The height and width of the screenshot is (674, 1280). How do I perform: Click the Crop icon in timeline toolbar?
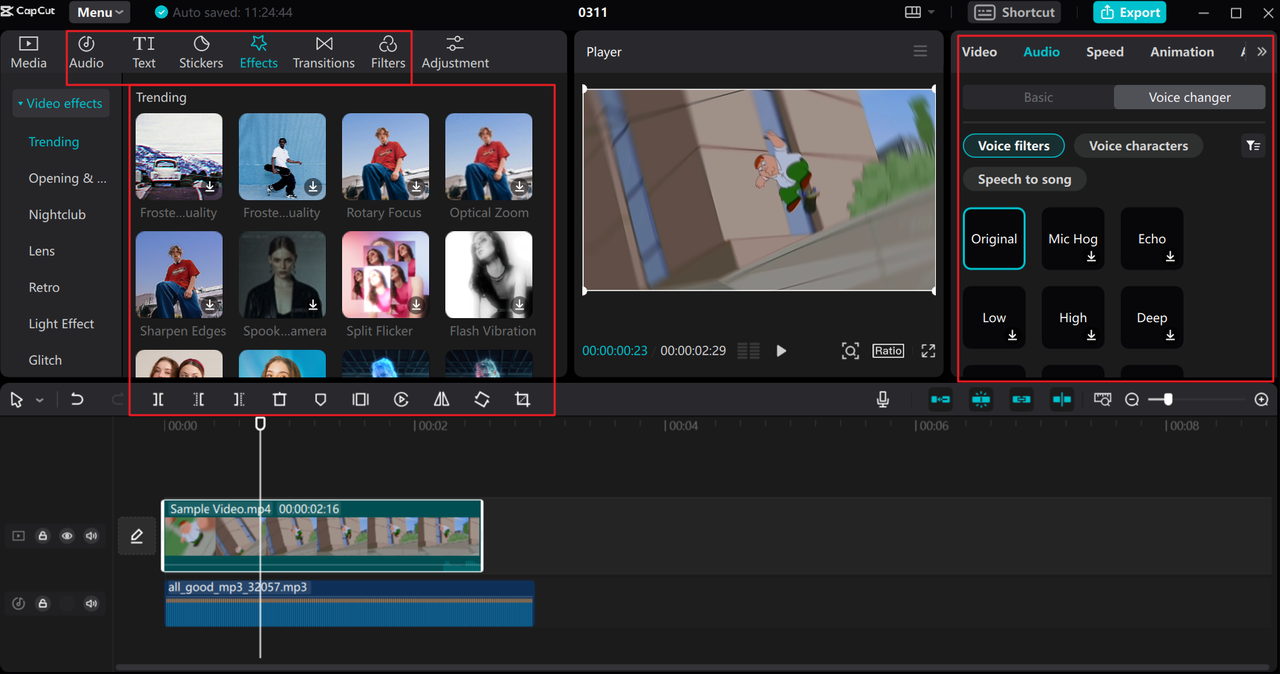(x=522, y=399)
